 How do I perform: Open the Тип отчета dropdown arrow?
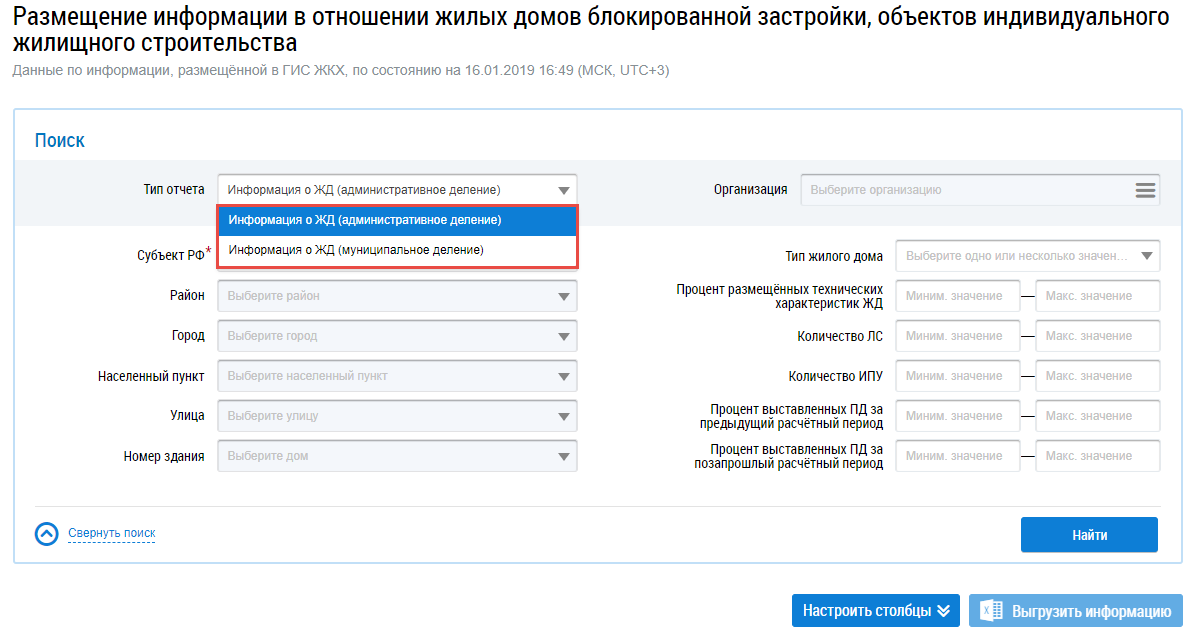coord(564,190)
